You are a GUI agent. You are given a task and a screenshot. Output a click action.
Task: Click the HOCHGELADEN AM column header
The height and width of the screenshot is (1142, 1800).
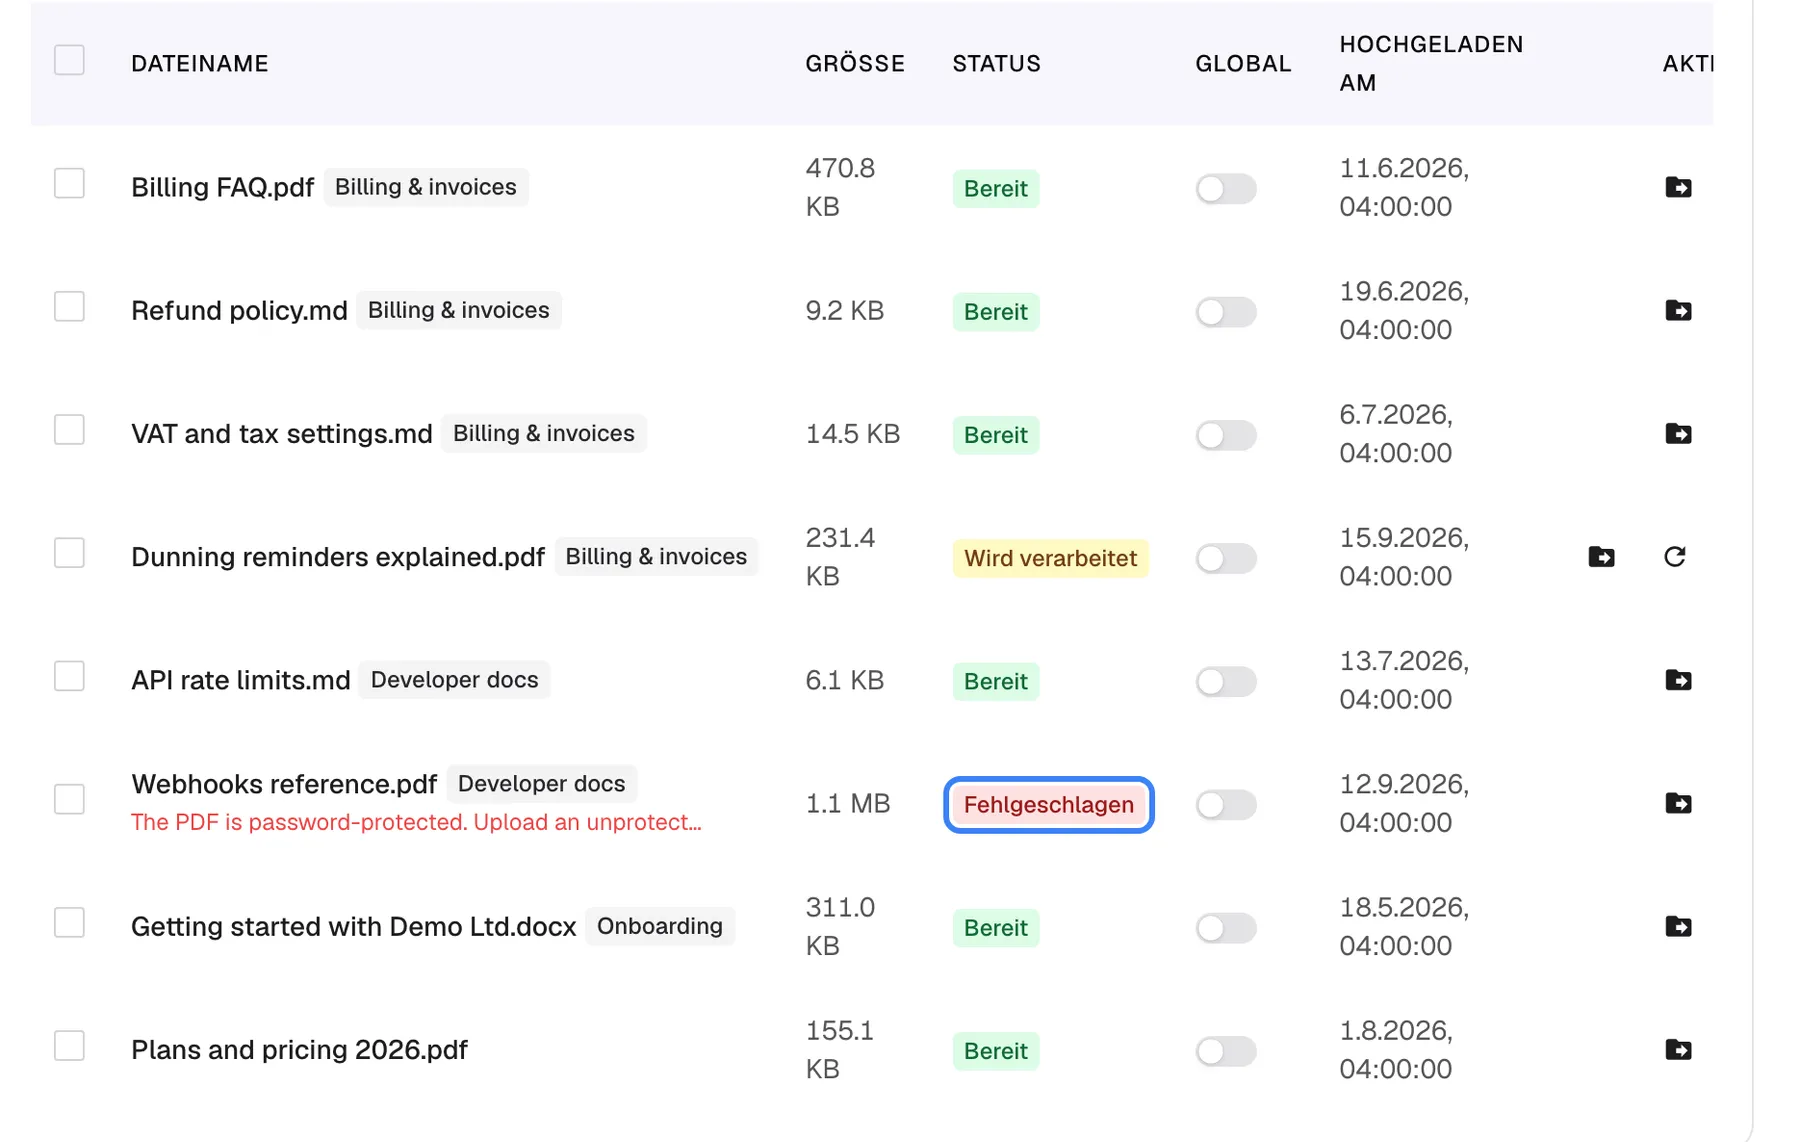tap(1431, 63)
